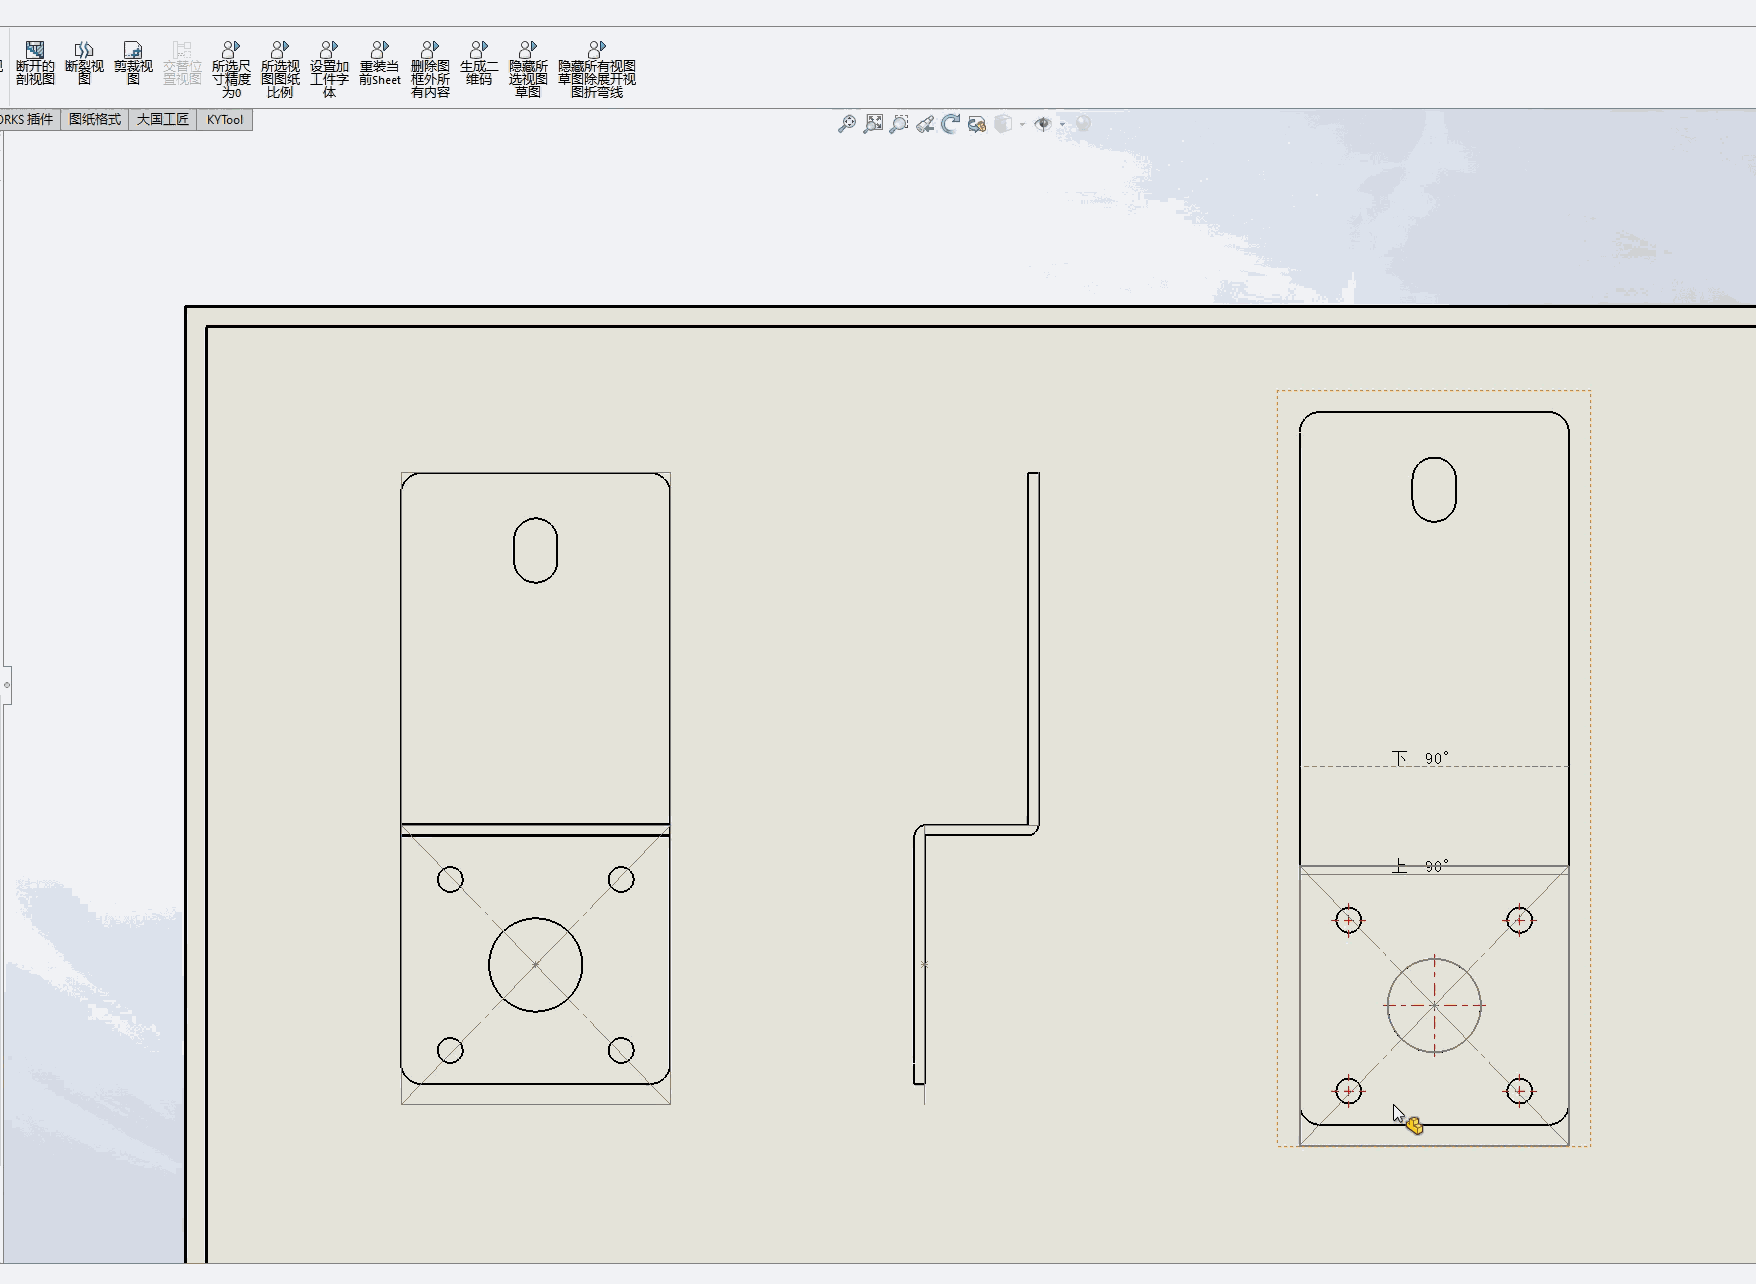The image size is (1756, 1284).
Task: Open the display style dropdown arrow
Action: tap(1022, 125)
